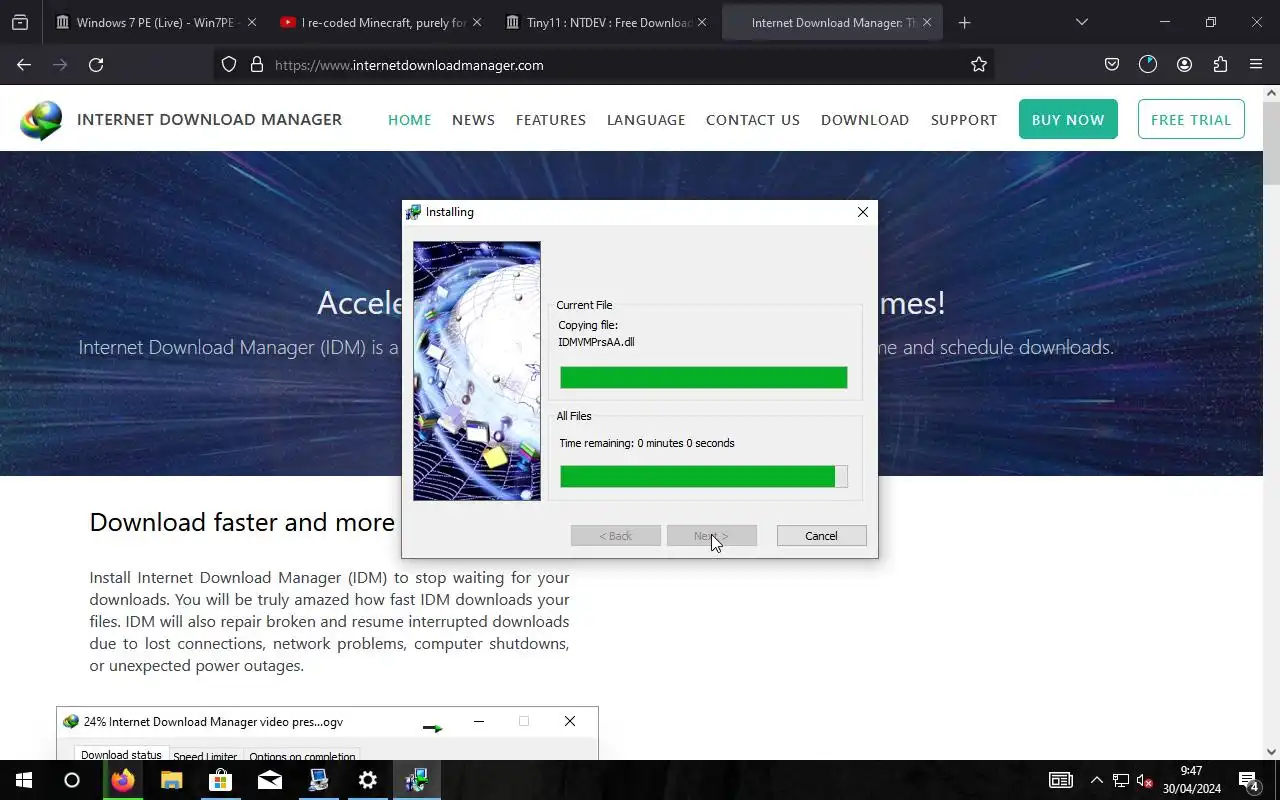Open the Windows Start menu
Viewport: 1280px width, 800px height.
(24, 780)
